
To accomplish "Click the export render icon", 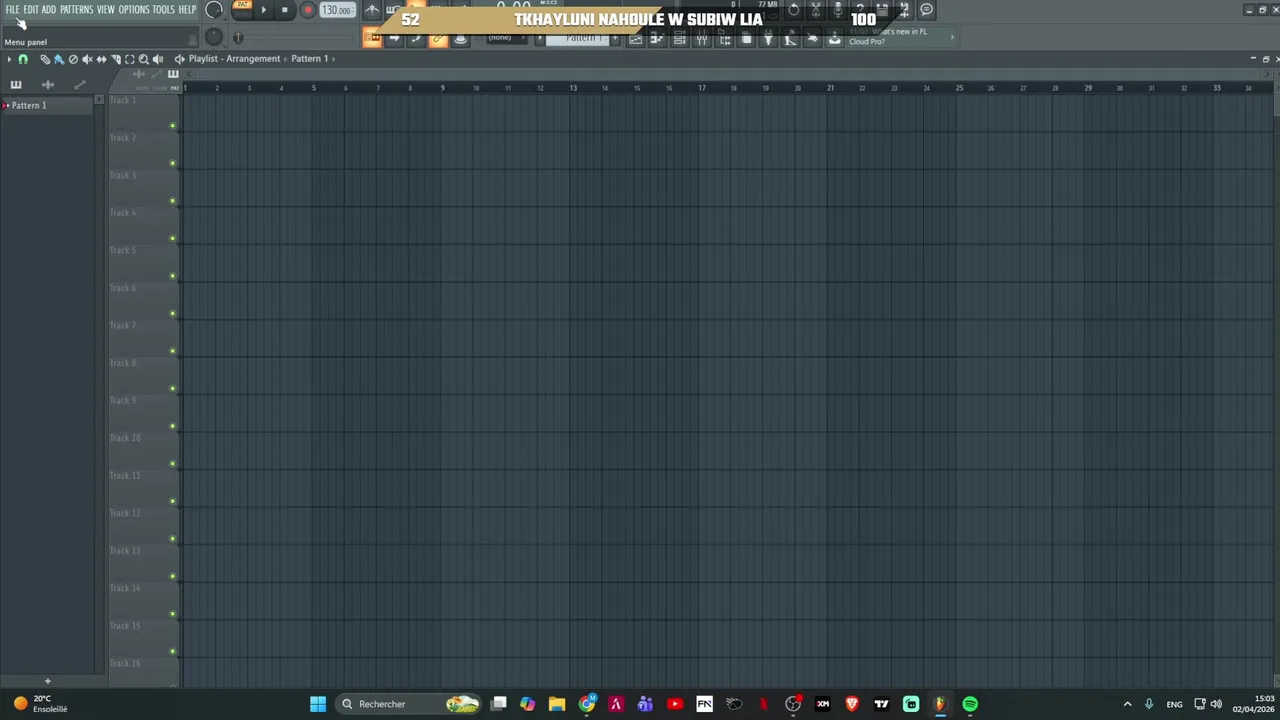I will [x=903, y=9].
